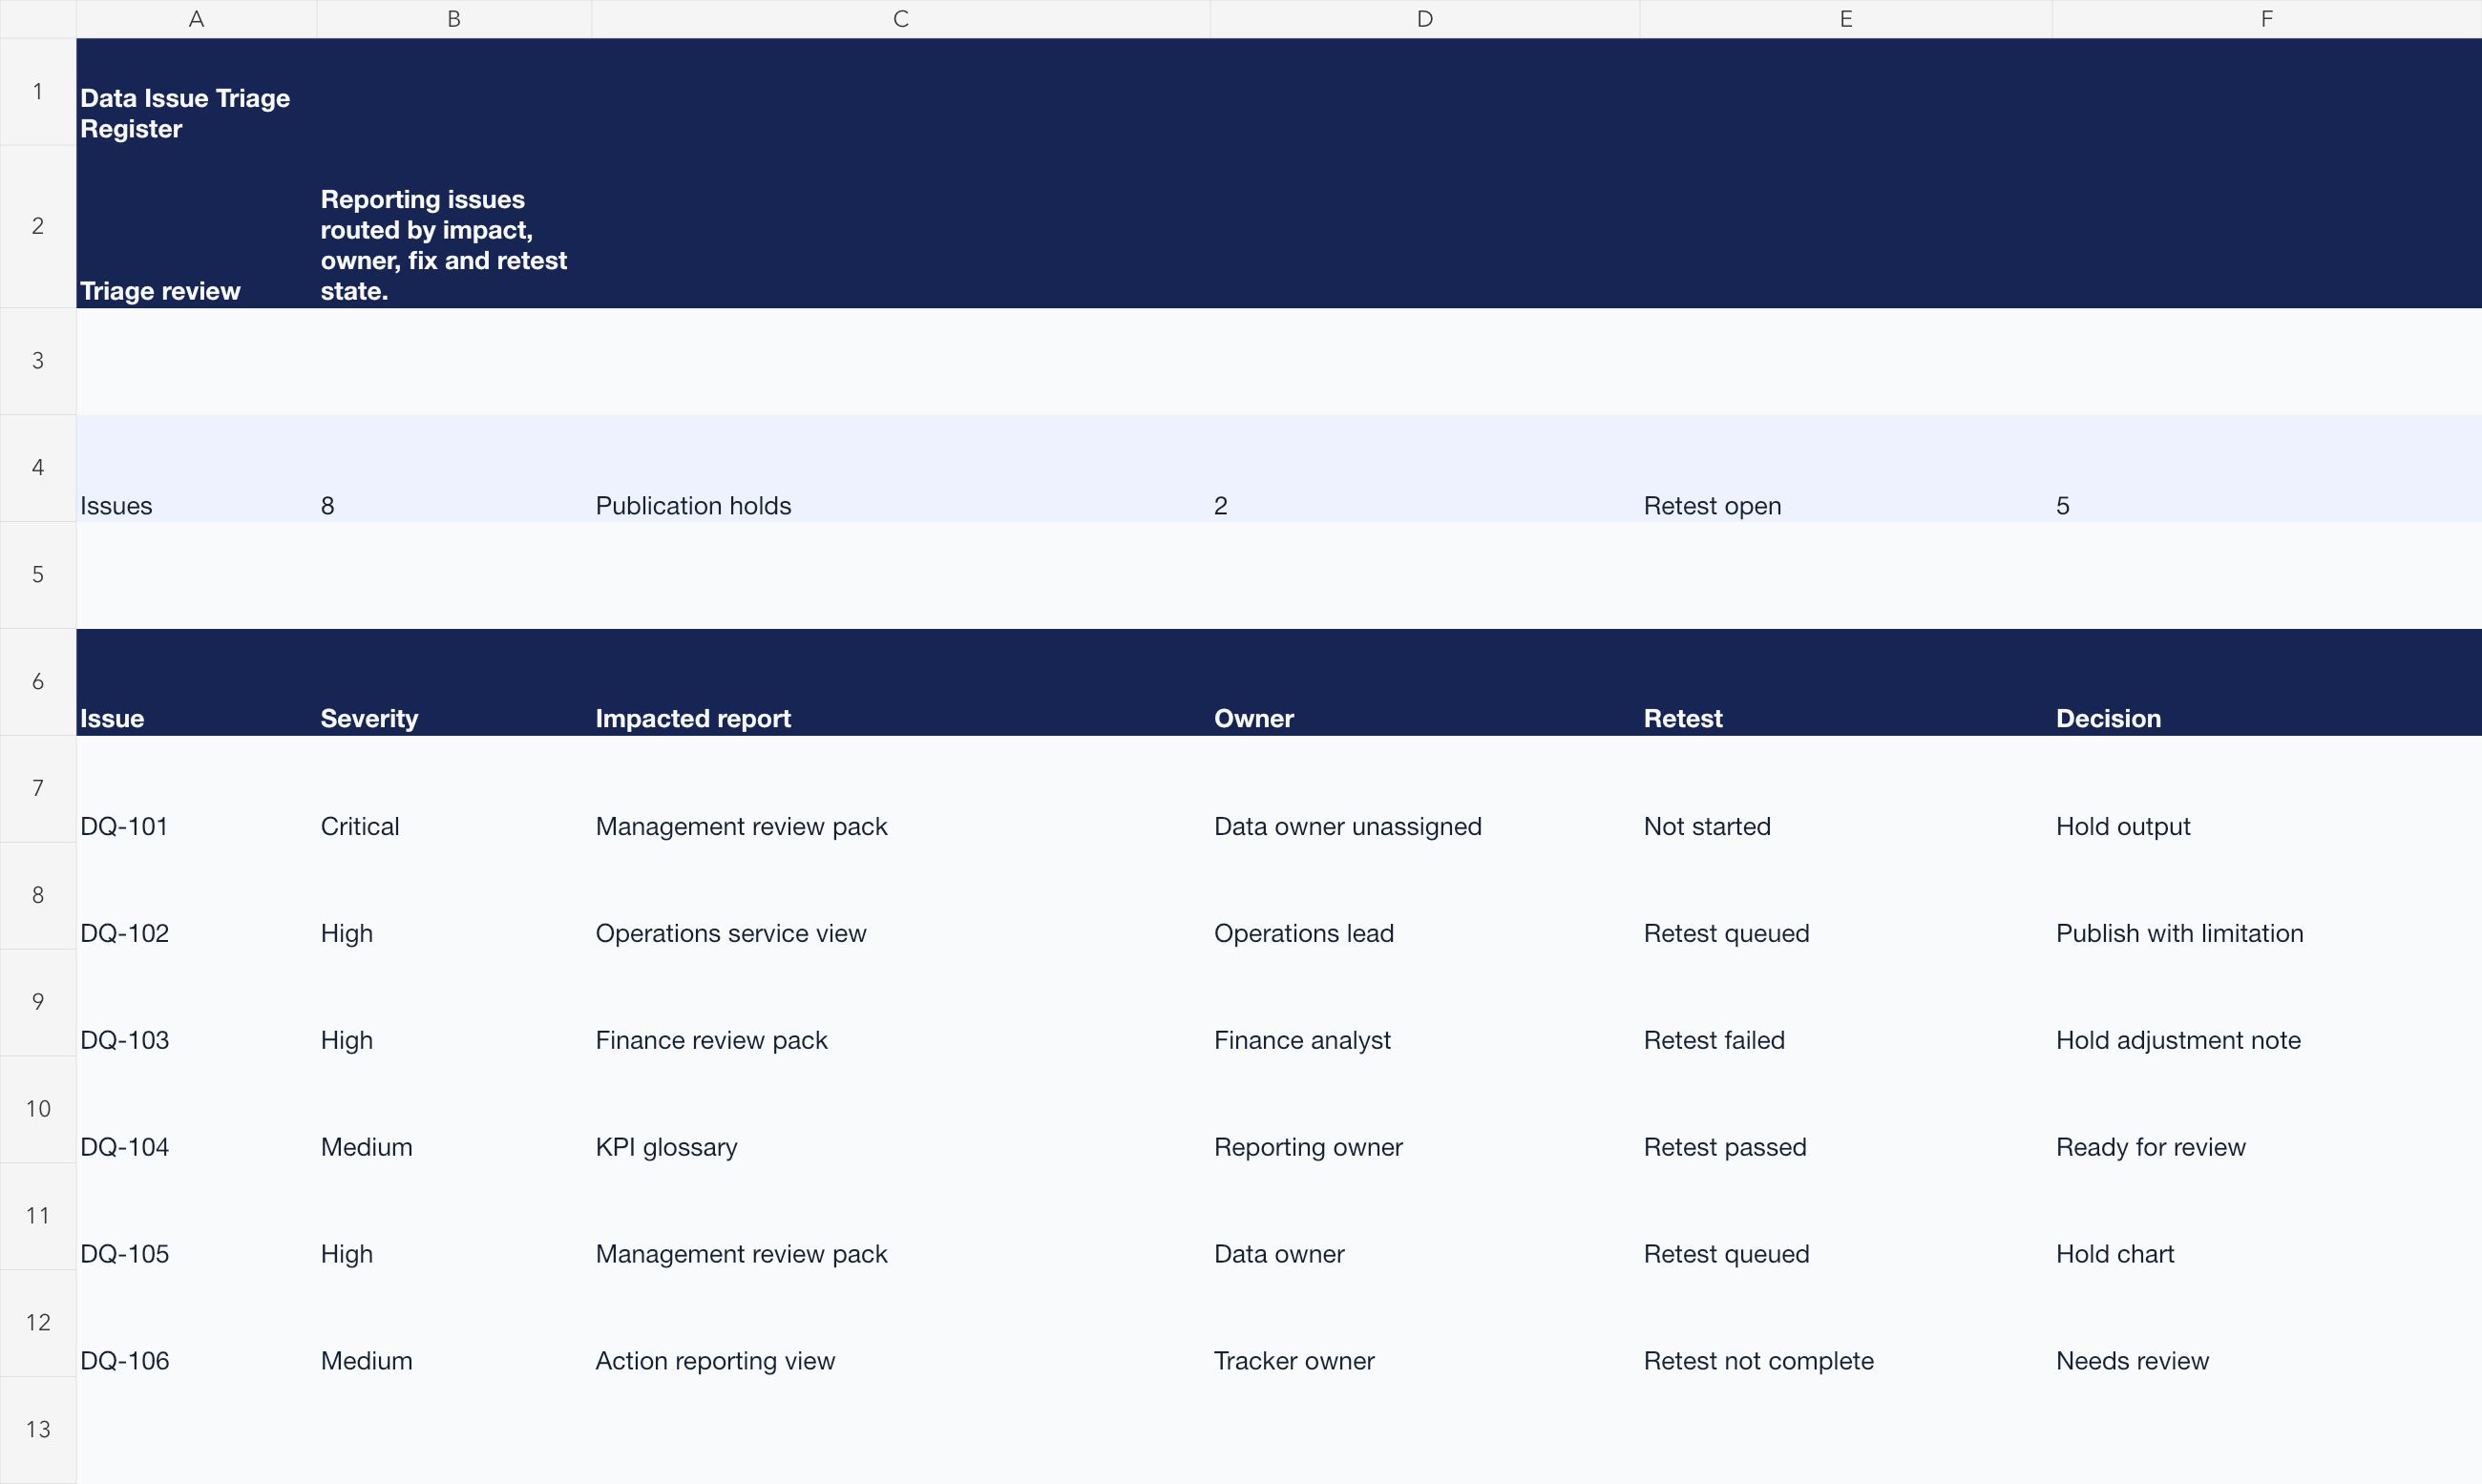
Task: Click the Publication holds value 2
Action: pyautogui.click(x=1425, y=468)
